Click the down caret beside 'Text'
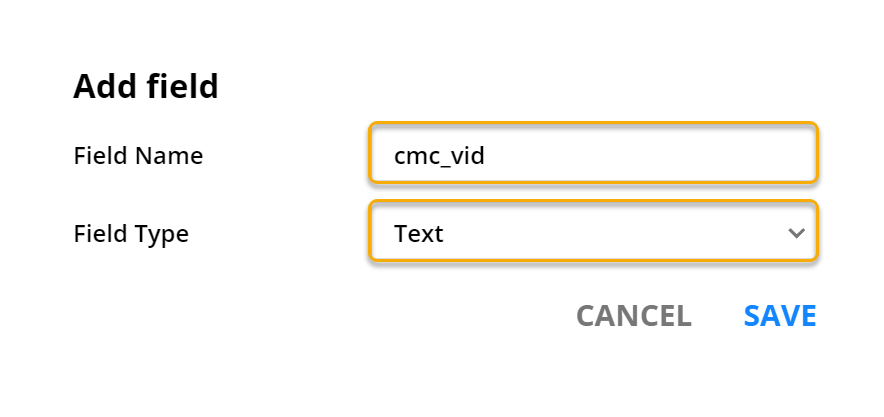The height and width of the screenshot is (417, 884). 796,233
